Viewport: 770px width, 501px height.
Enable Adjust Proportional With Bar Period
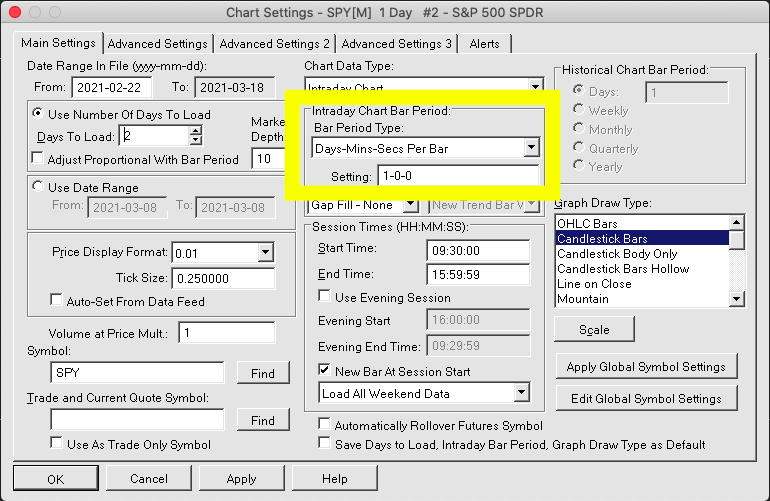pyautogui.click(x=37, y=158)
